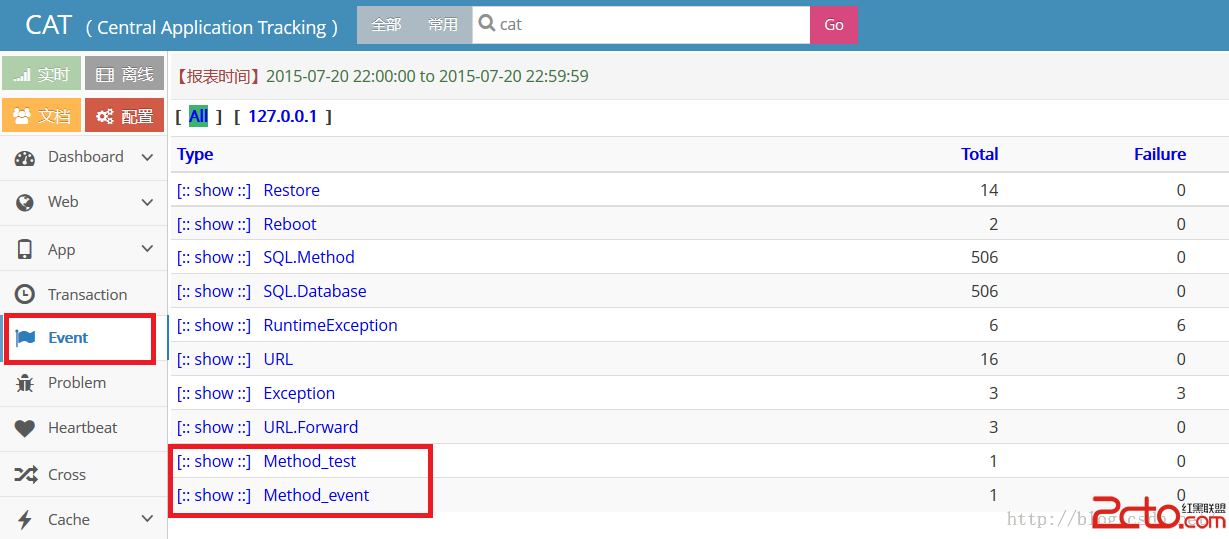Click the Cache lightning bolt icon
This screenshot has height=539, width=1229.
[25, 519]
